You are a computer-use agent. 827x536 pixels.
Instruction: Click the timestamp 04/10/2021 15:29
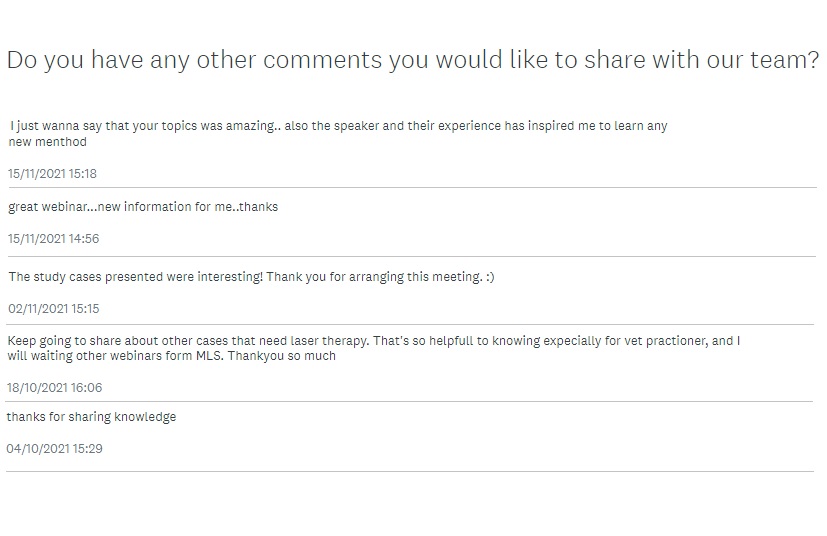tap(54, 449)
